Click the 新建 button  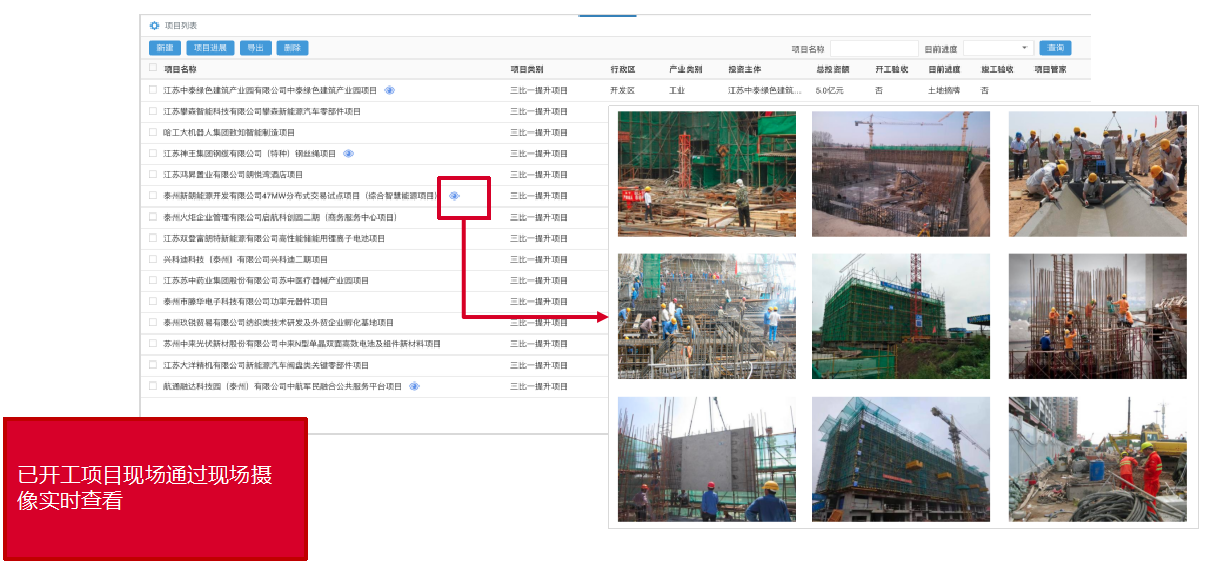164,48
